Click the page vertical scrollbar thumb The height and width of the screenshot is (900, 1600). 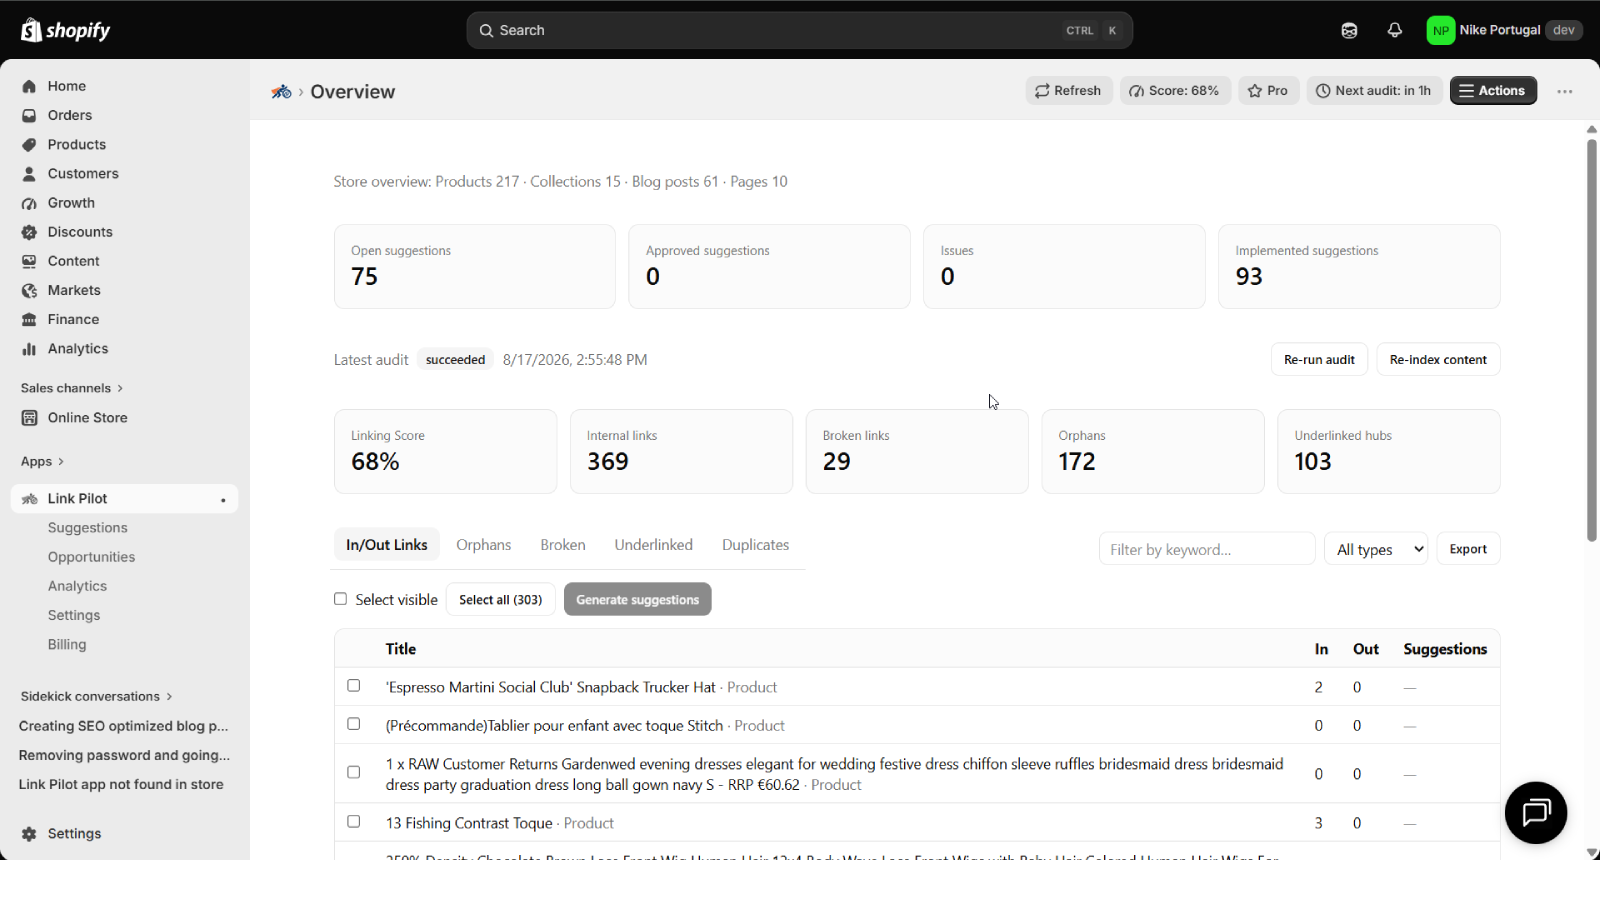point(1592,340)
